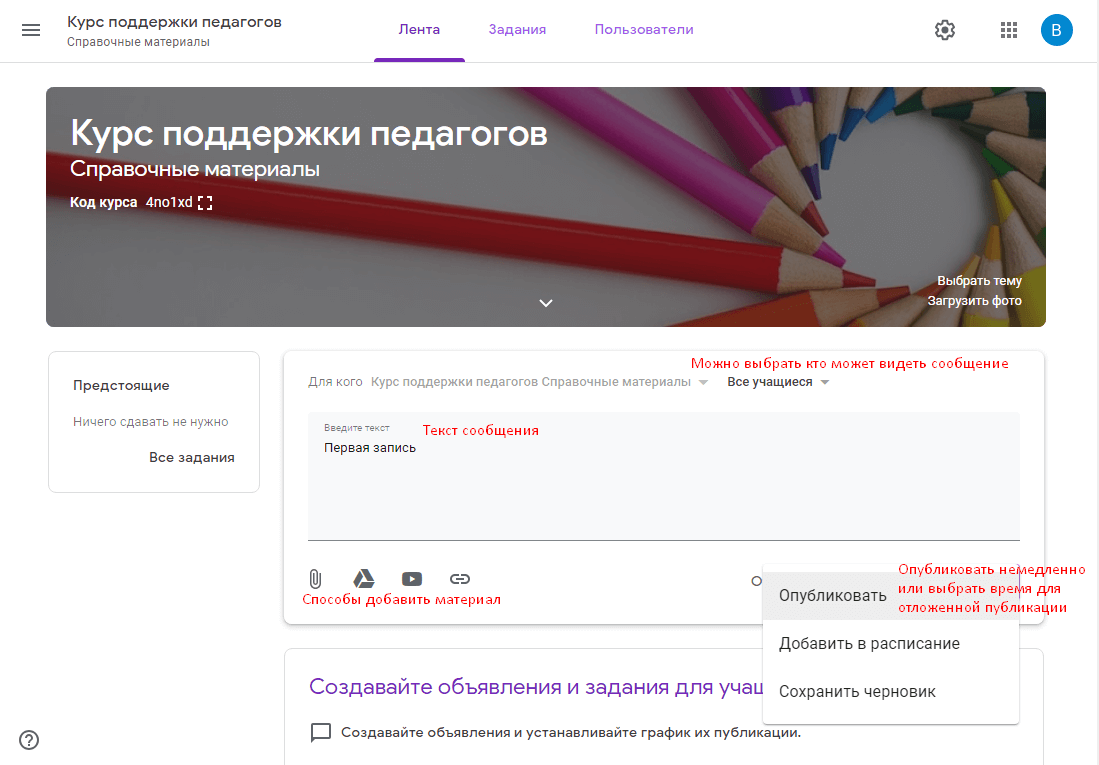
Task: Click the announcement speech bubble icon
Action: (x=320, y=732)
